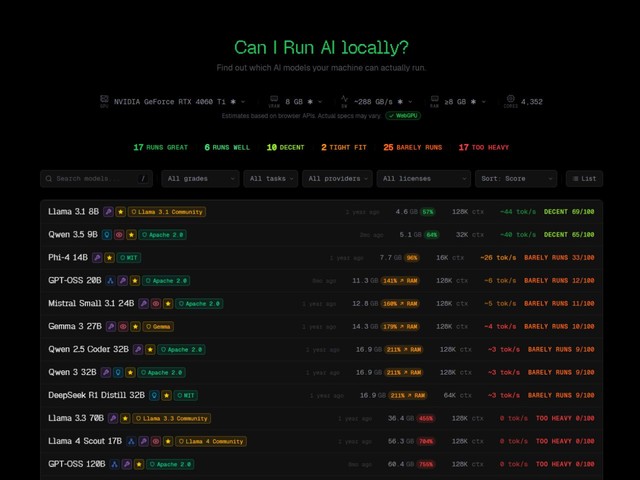Click the Search models input field

[x=96, y=179]
